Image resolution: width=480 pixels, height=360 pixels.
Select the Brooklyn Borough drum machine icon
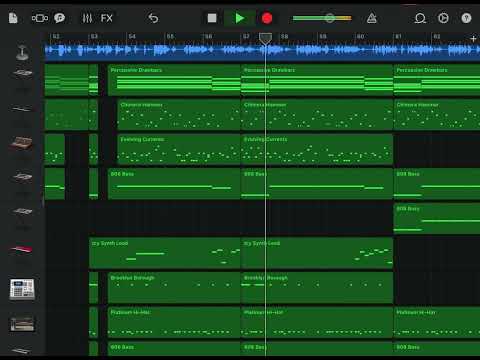click(22, 289)
